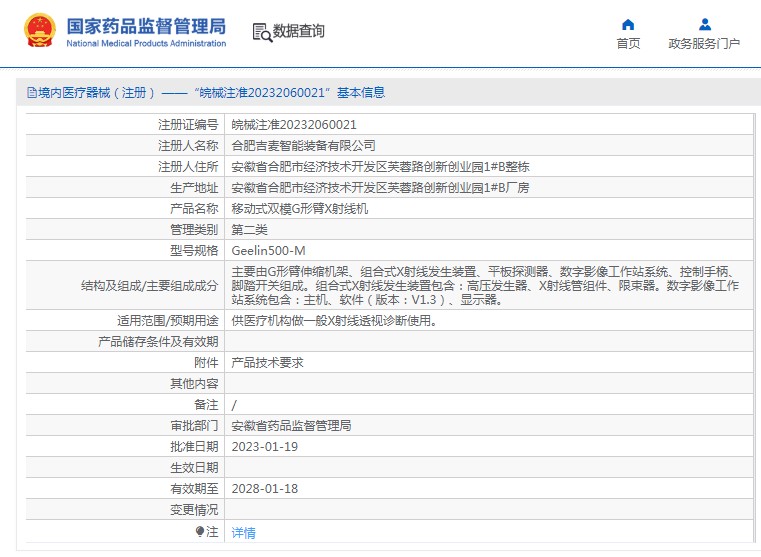Click the 政务服务门户 user icon
761x557 pixels.
705,24
